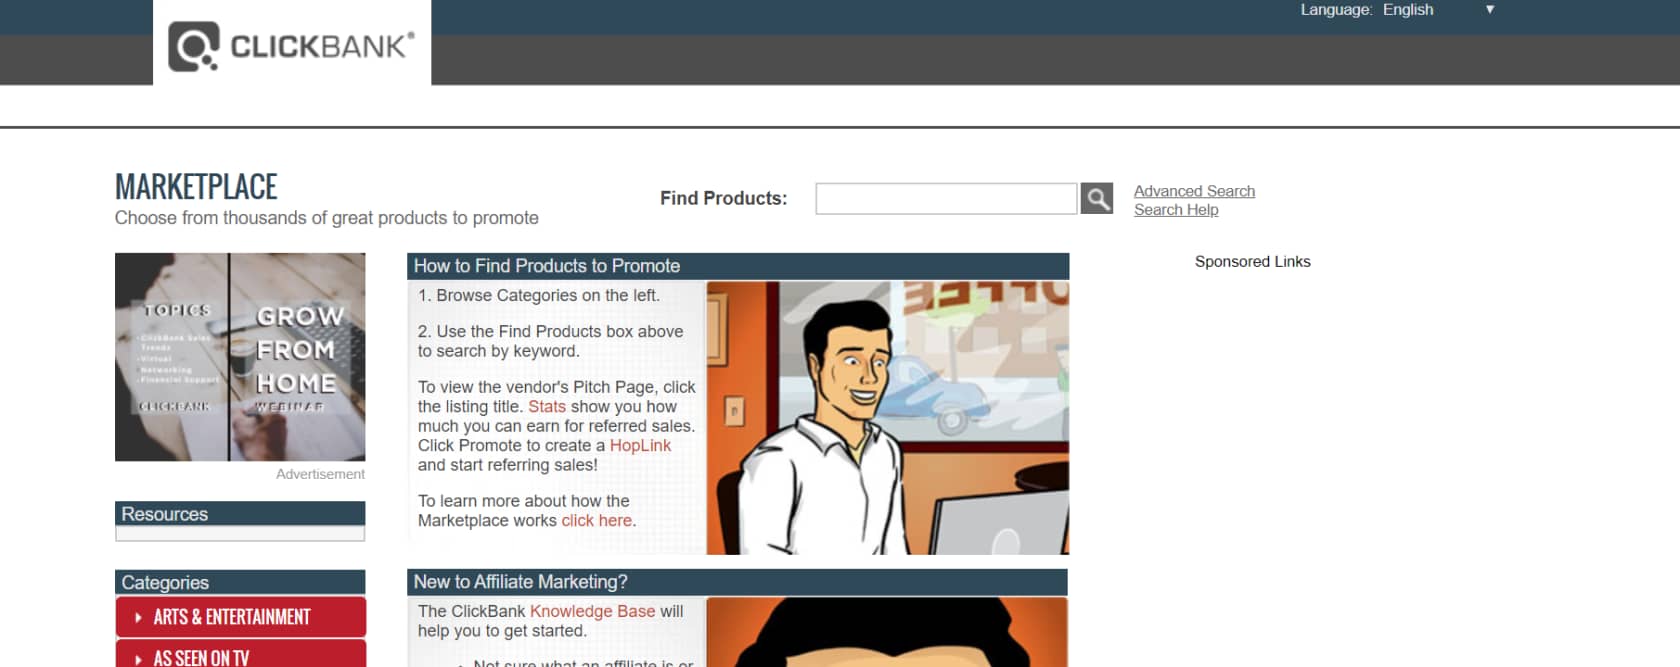Open the Advanced Search link
Viewport: 1680px width, 667px height.
pyautogui.click(x=1194, y=191)
